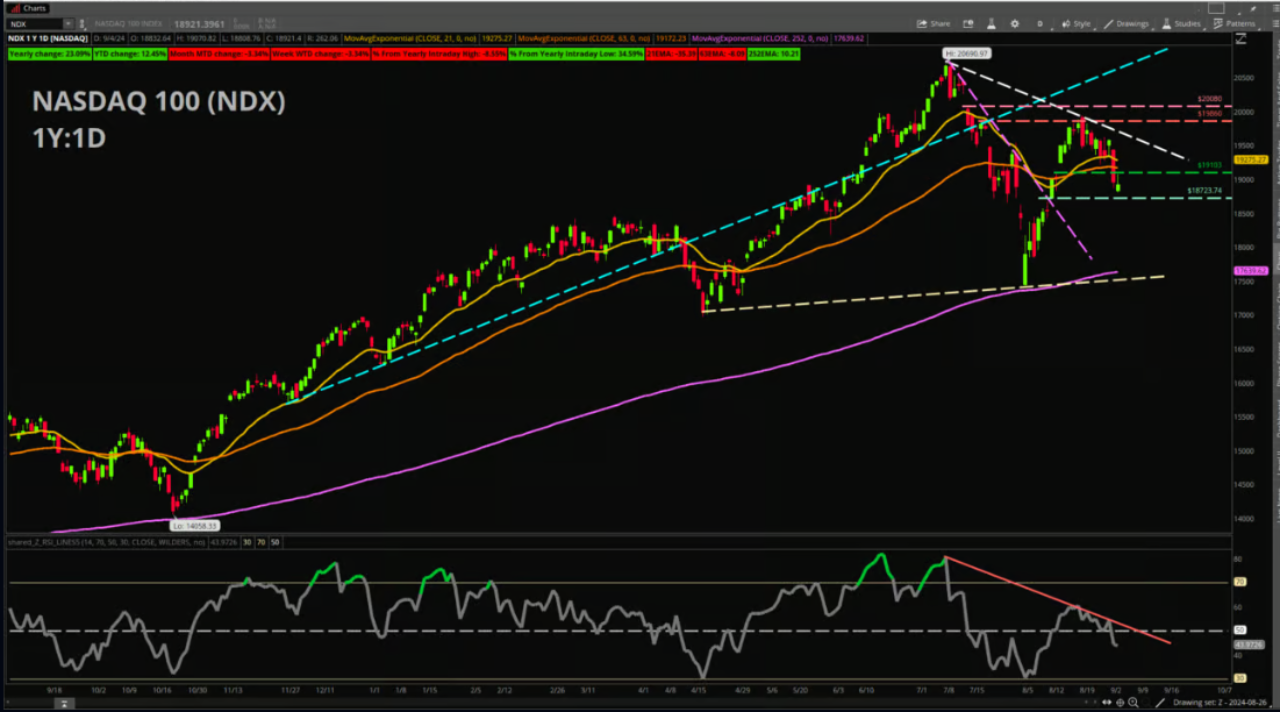Image resolution: width=1280 pixels, height=712 pixels.
Task: Click the D timeframe button
Action: click(x=1040, y=23)
